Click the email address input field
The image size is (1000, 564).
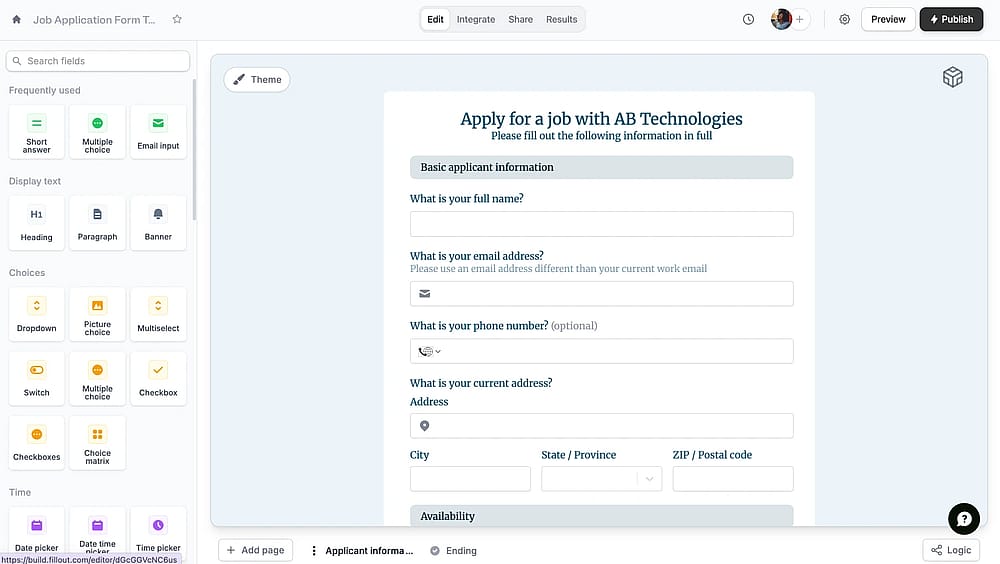point(601,293)
